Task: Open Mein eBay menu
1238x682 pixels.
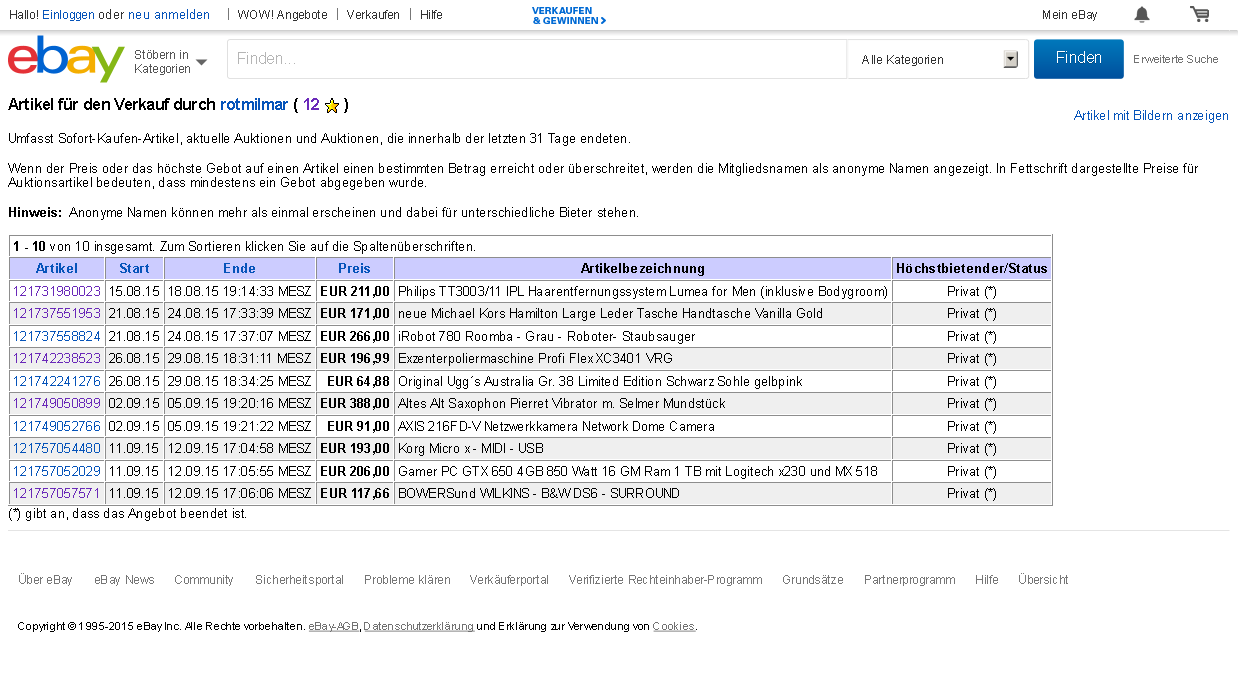Action: coord(1069,15)
